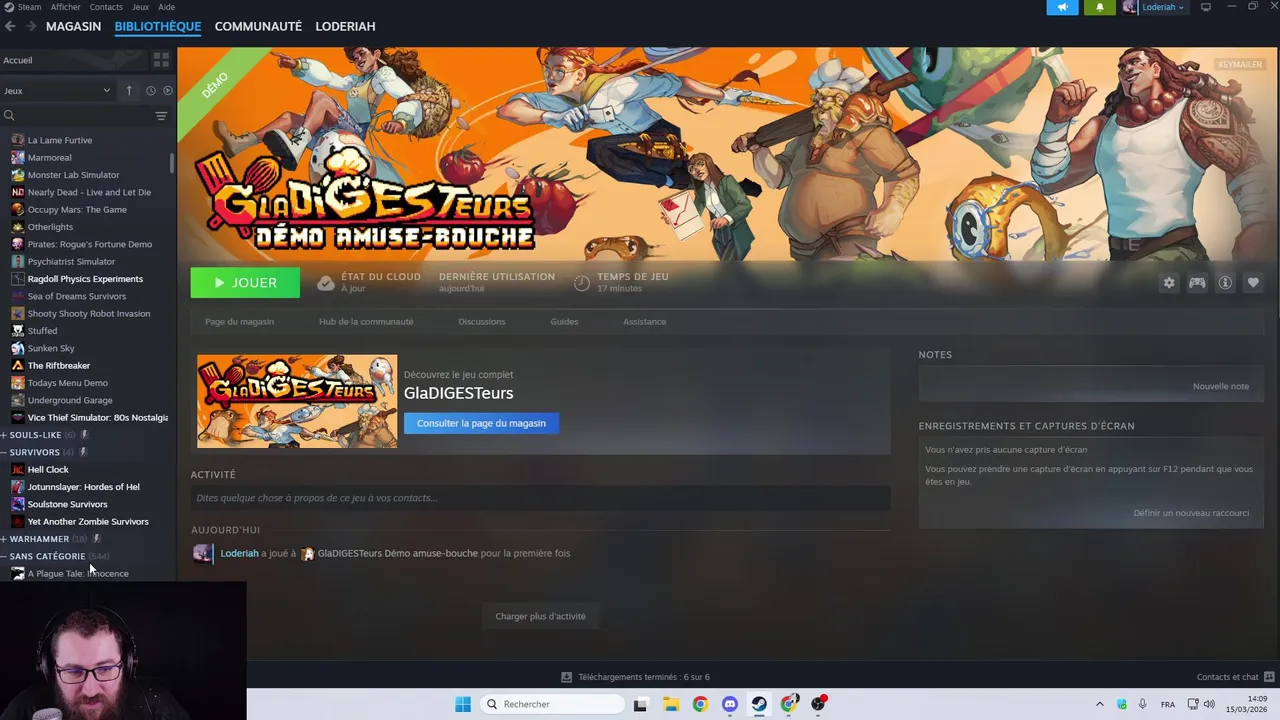The image size is (1280, 720).
Task: Open Loderiah account dropdown
Action: [1163, 7]
